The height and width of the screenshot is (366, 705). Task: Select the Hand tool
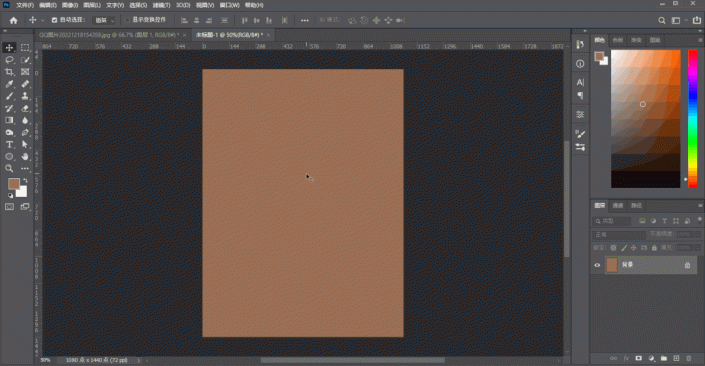(25, 156)
